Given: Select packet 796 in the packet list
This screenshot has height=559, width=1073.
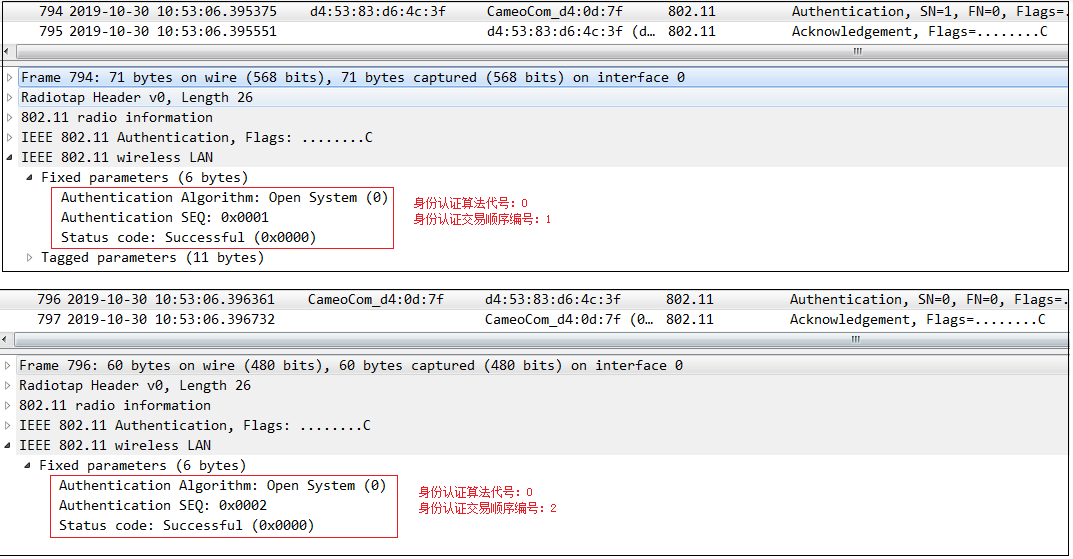Looking at the screenshot, I should (534, 300).
